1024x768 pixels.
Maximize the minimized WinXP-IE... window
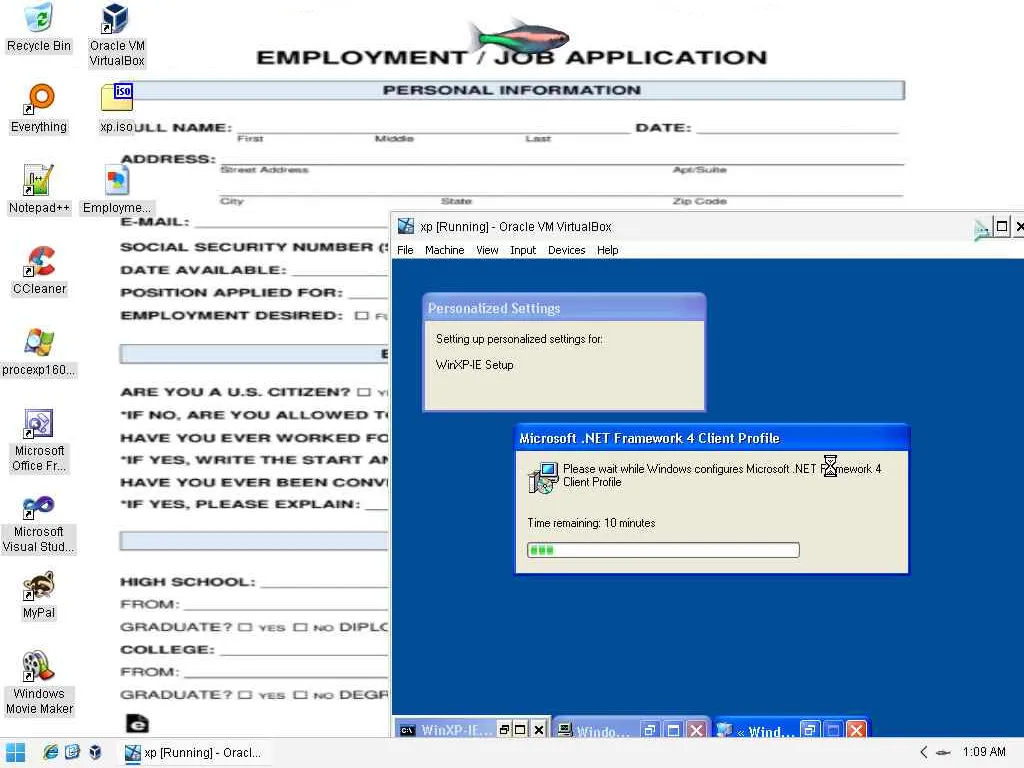(520, 730)
